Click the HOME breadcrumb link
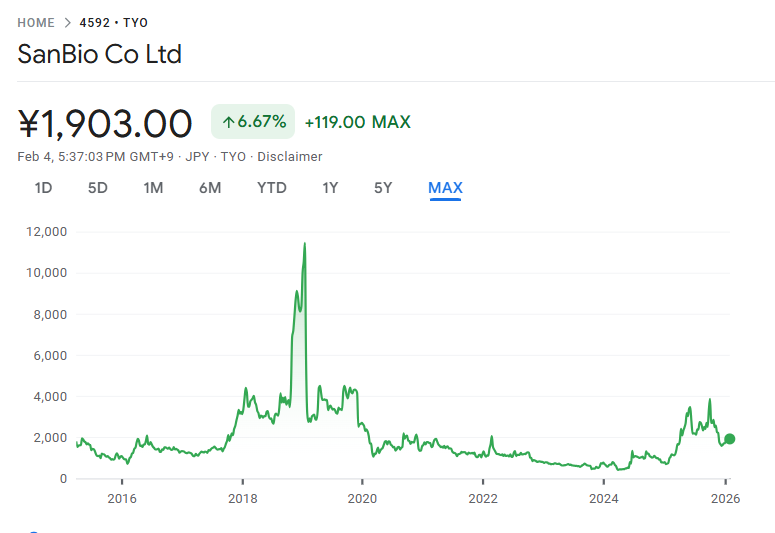The height and width of the screenshot is (533, 775). (36, 22)
